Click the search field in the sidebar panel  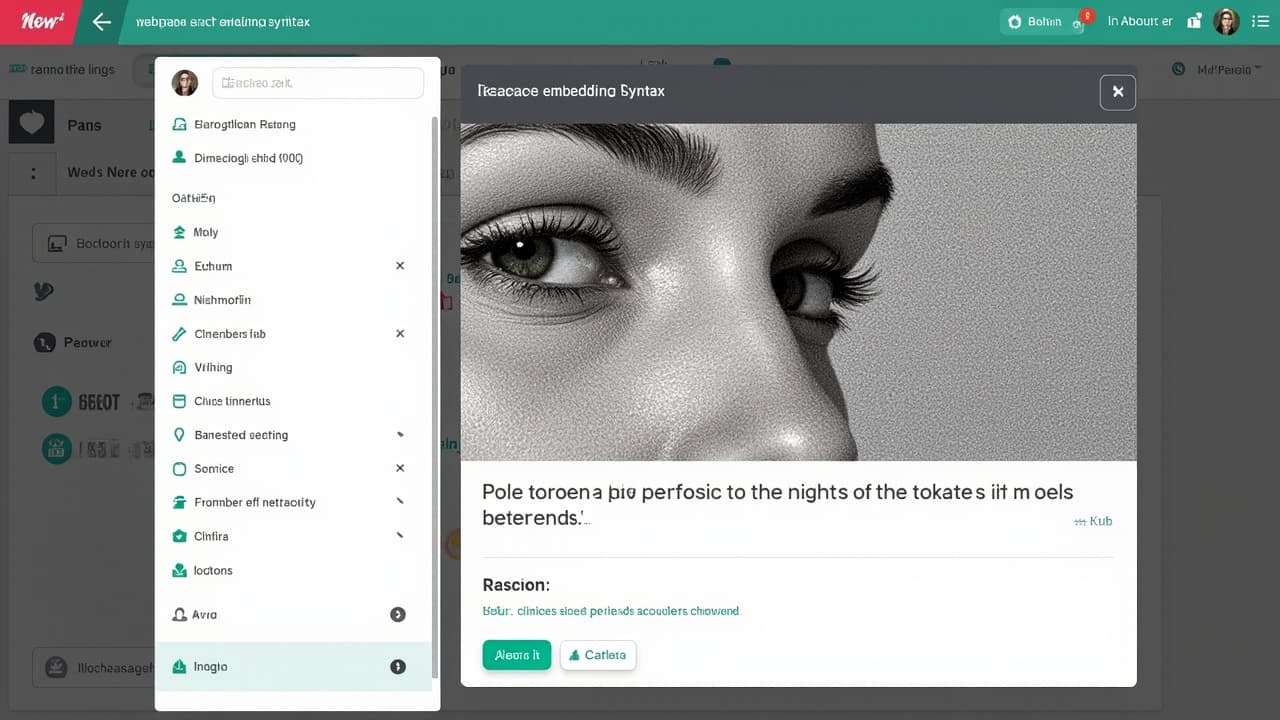pyautogui.click(x=318, y=83)
